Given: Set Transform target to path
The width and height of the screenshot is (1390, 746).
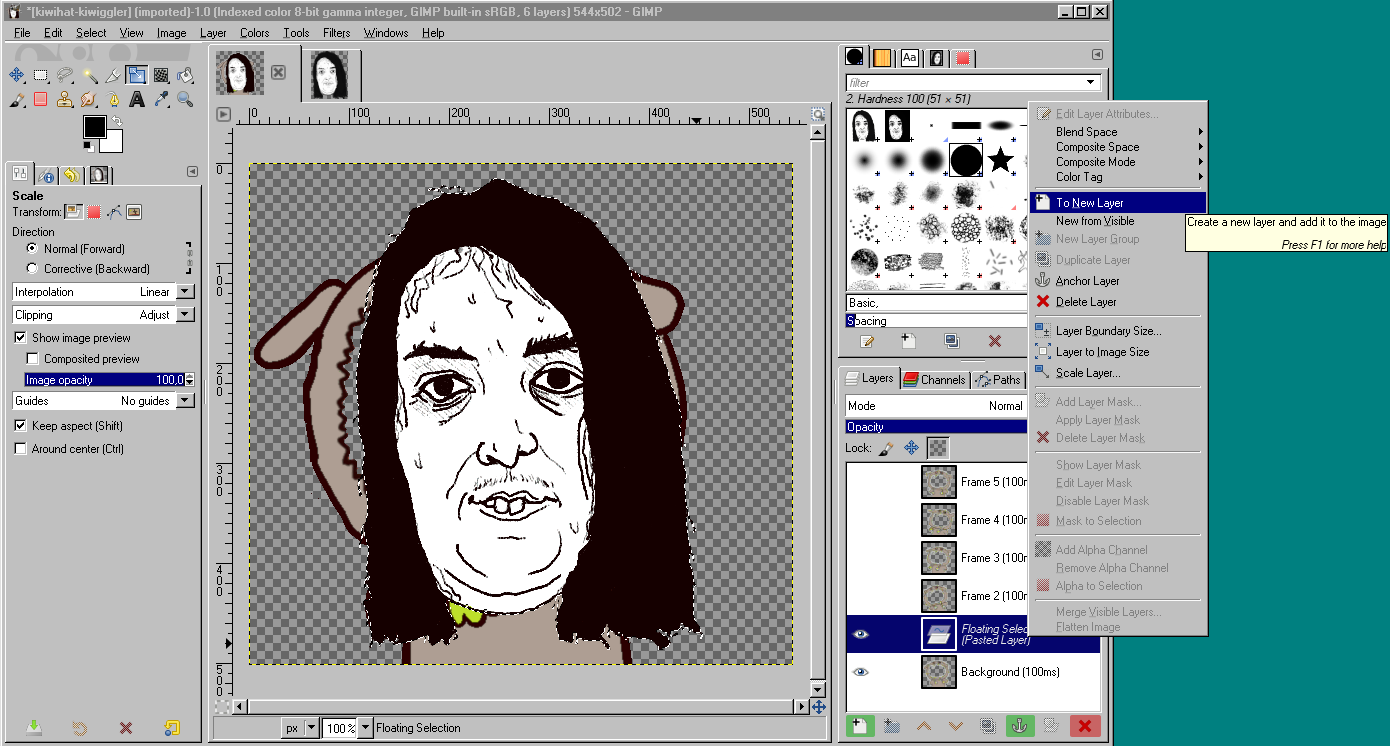Looking at the screenshot, I should point(114,212).
